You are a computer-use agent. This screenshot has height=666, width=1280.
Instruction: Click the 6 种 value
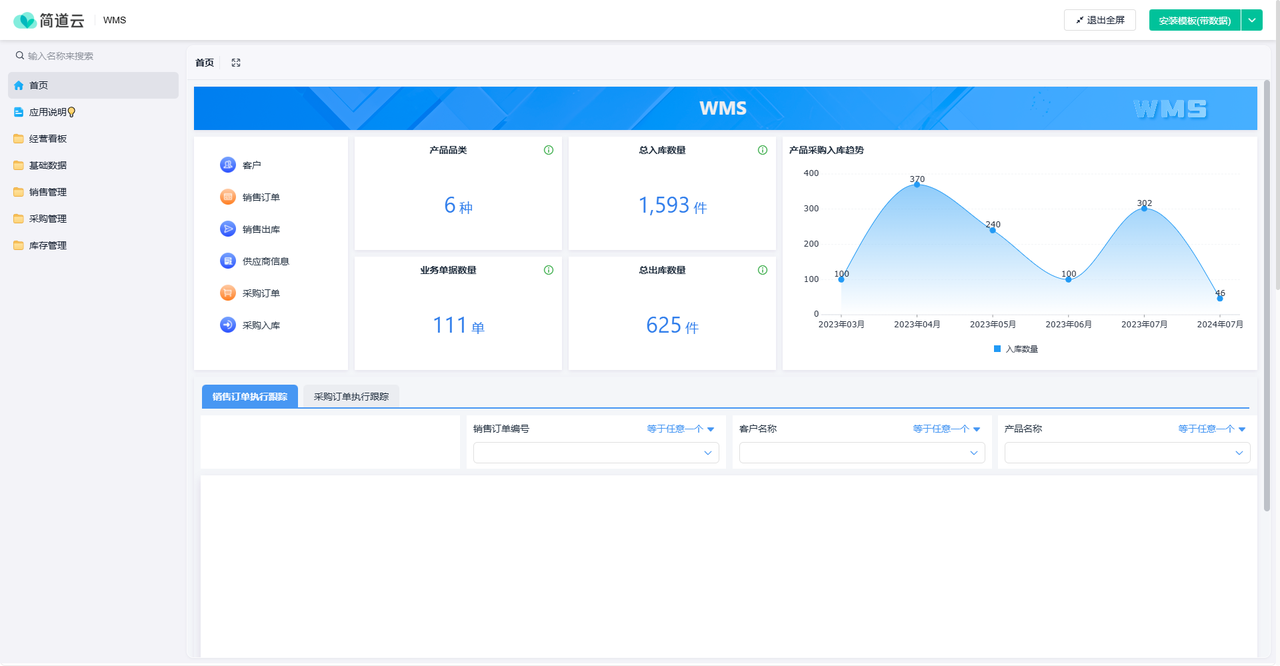click(x=458, y=205)
